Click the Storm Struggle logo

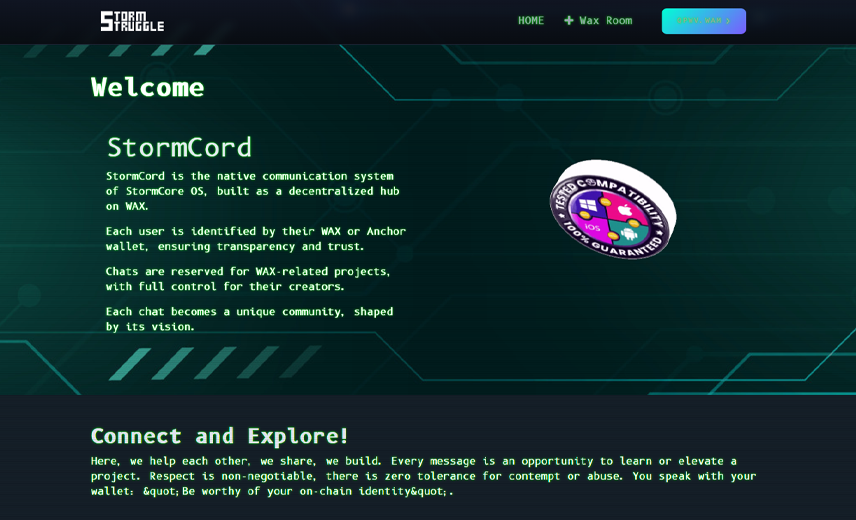tap(131, 21)
